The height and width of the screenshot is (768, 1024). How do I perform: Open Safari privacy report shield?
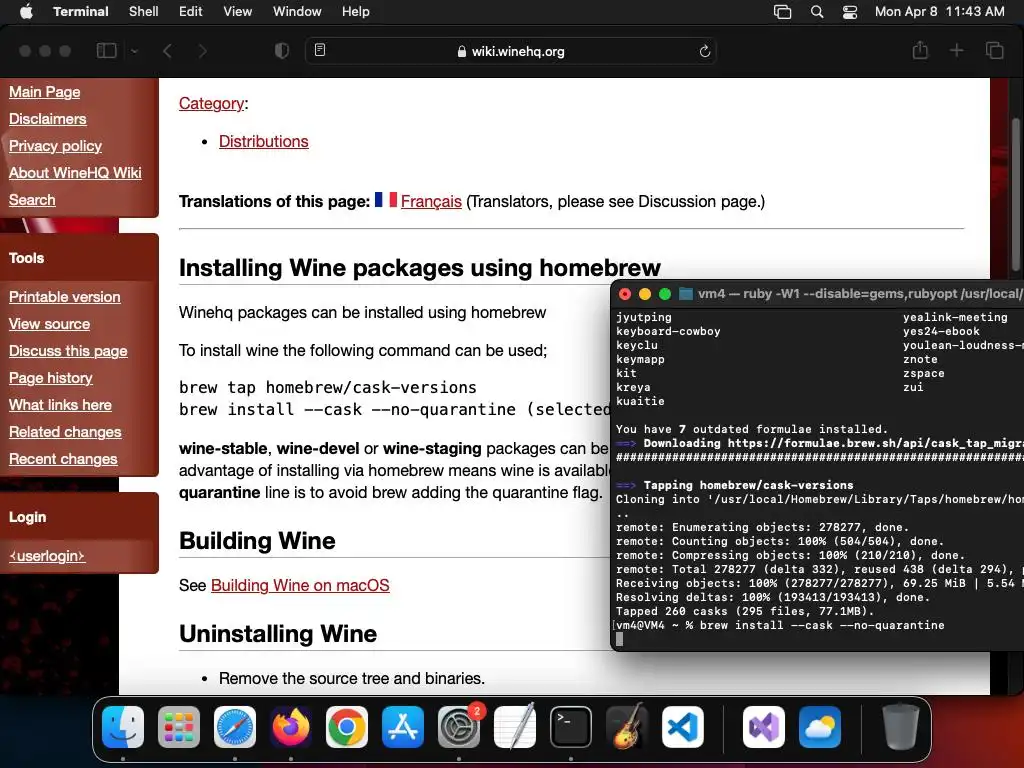tap(282, 51)
